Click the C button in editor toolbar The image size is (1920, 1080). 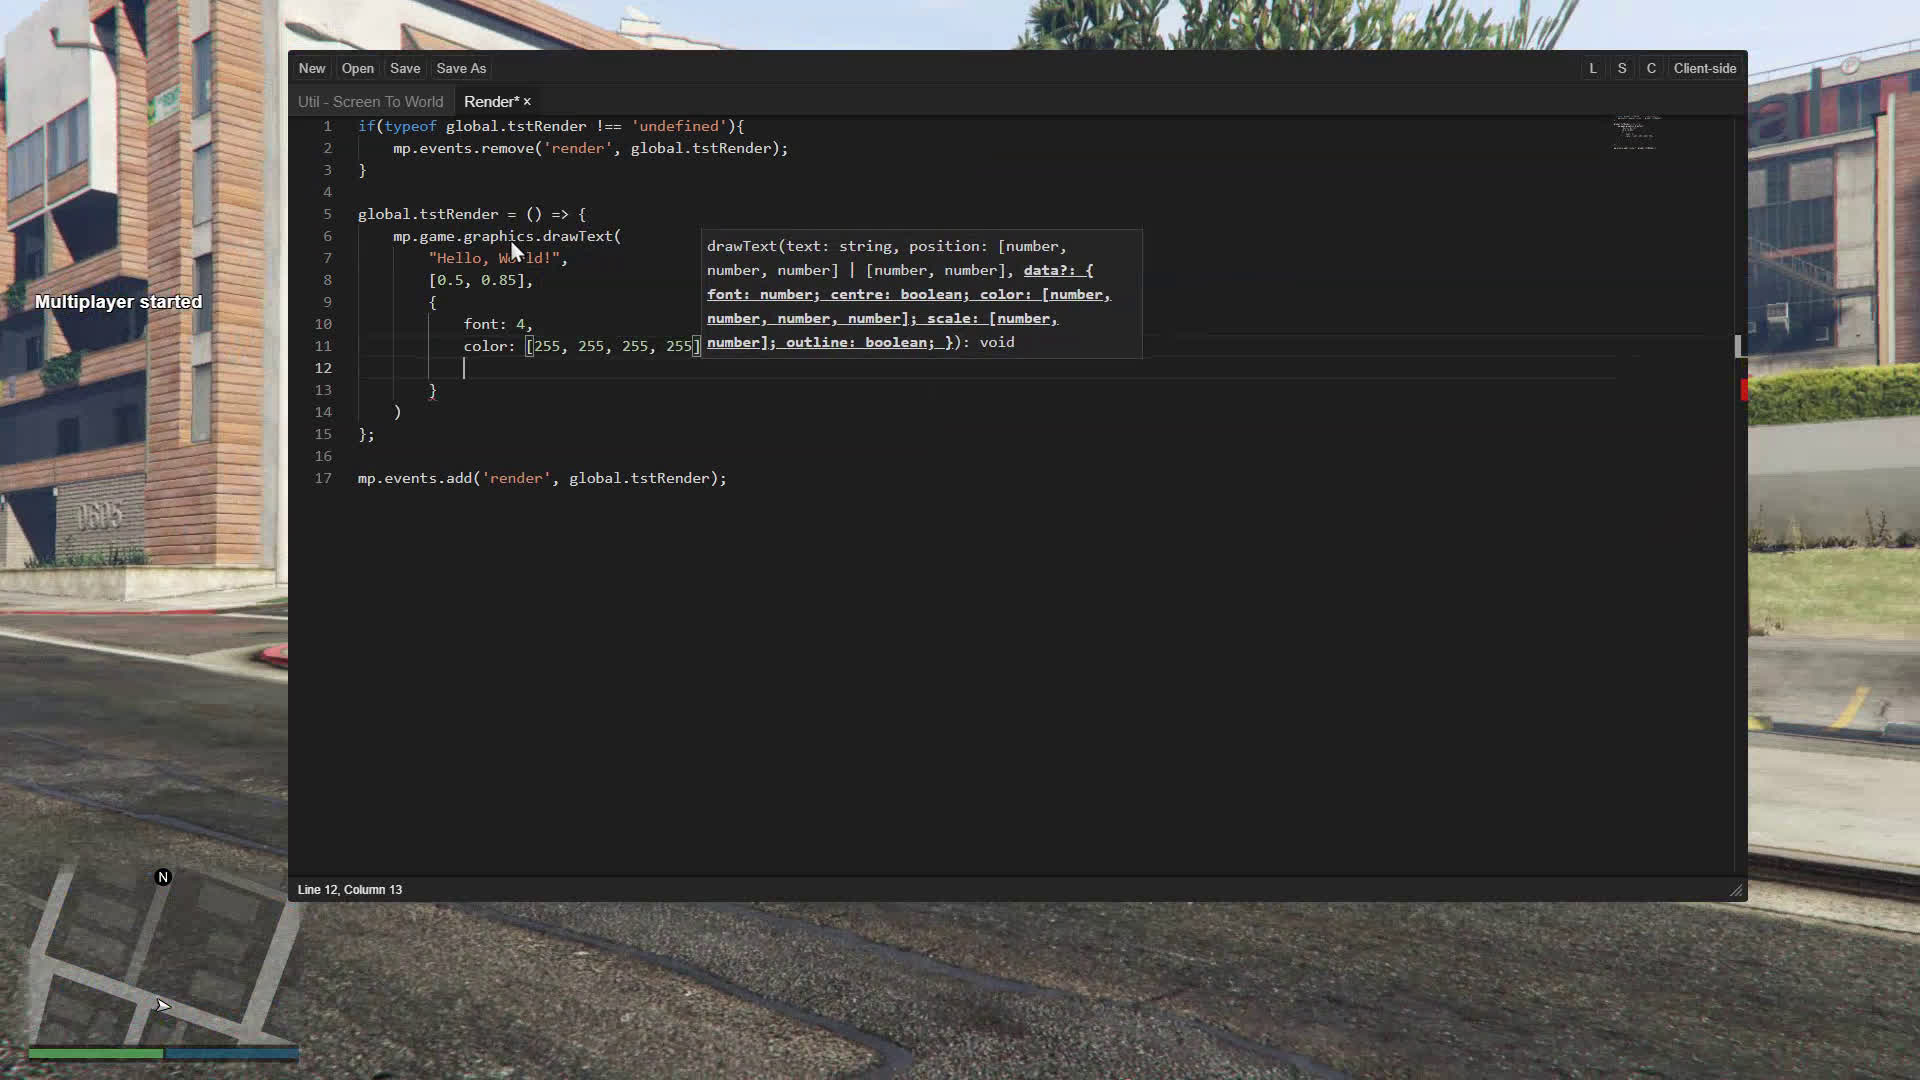tap(1651, 68)
